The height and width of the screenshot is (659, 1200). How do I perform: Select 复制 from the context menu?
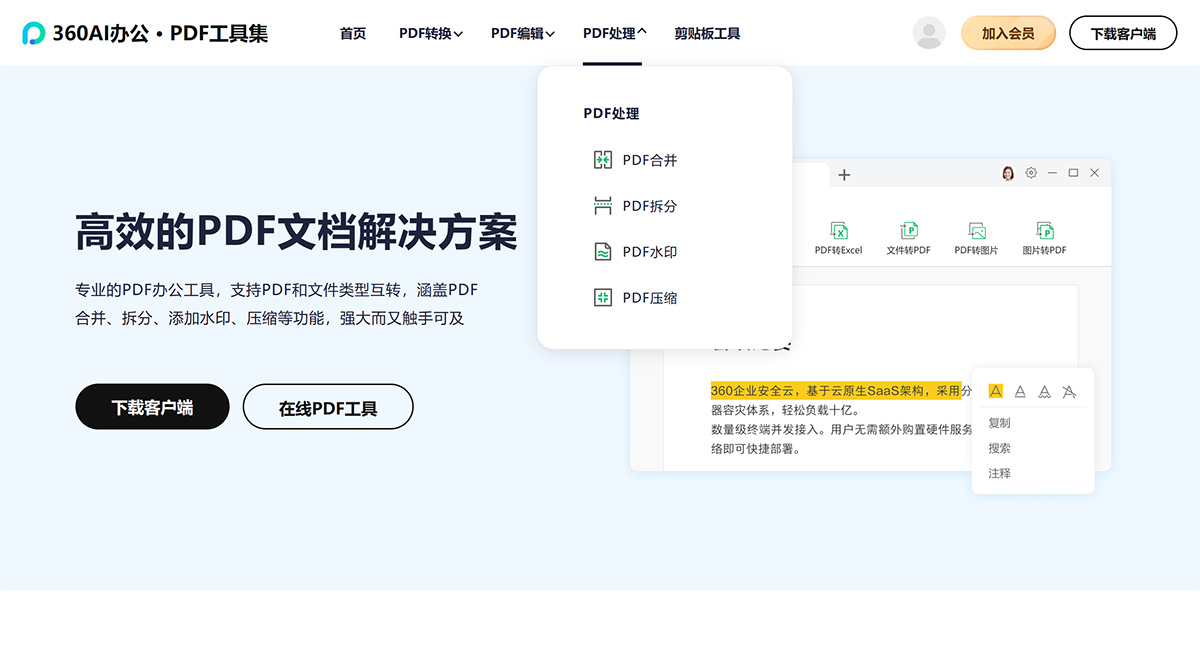tap(1000, 423)
